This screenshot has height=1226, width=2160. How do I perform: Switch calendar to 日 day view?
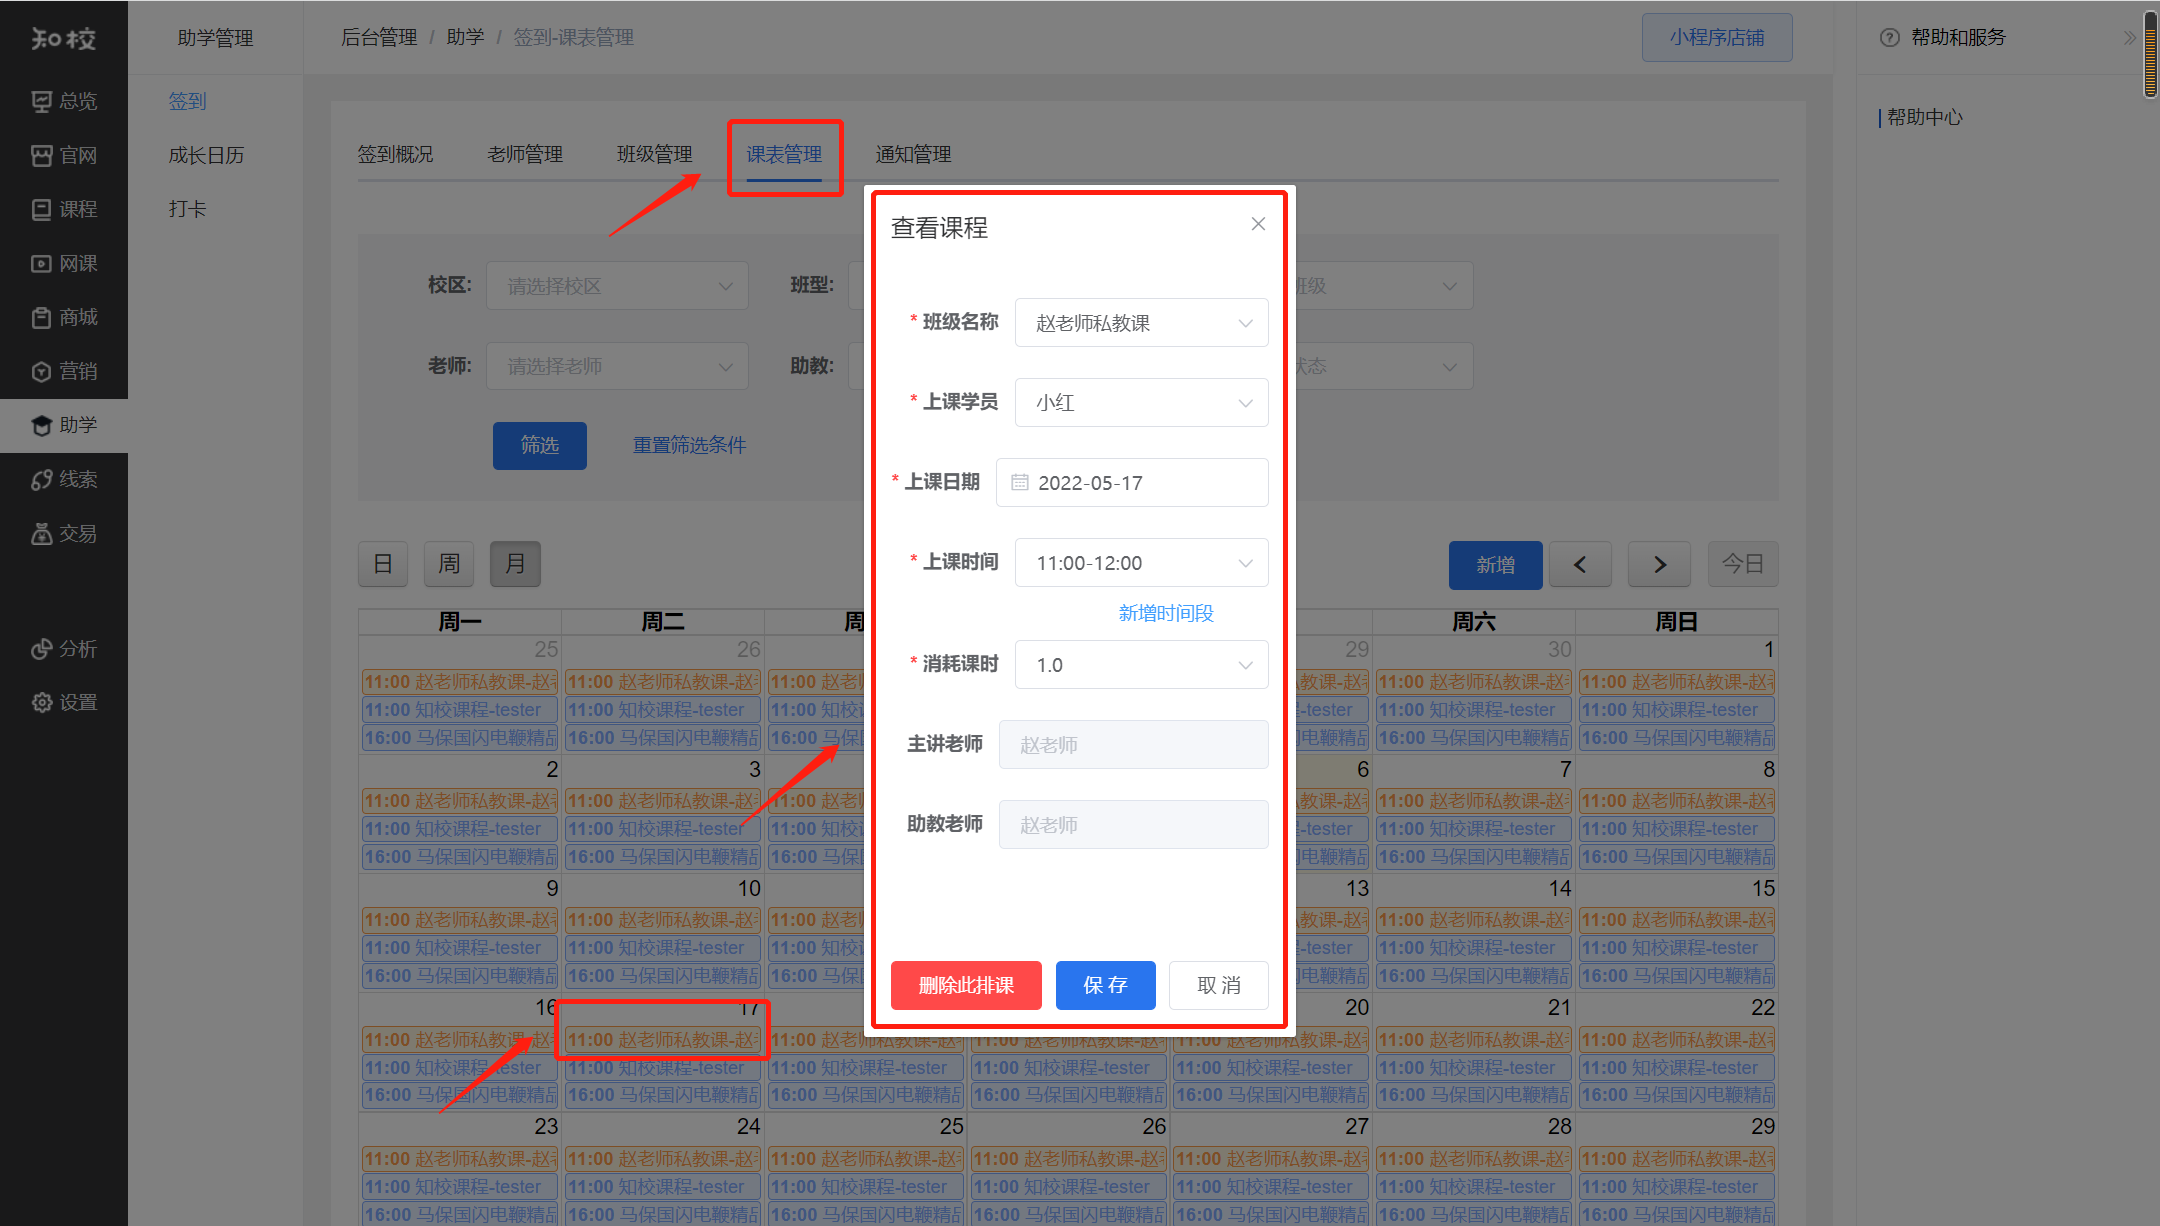coord(383,564)
